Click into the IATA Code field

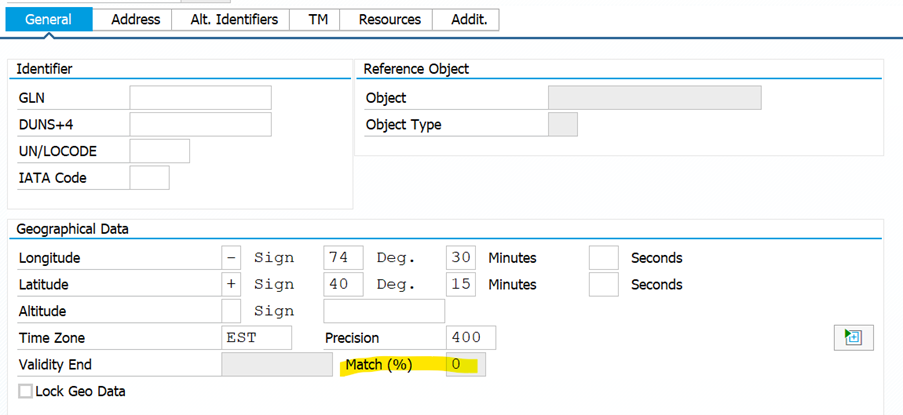(x=150, y=178)
